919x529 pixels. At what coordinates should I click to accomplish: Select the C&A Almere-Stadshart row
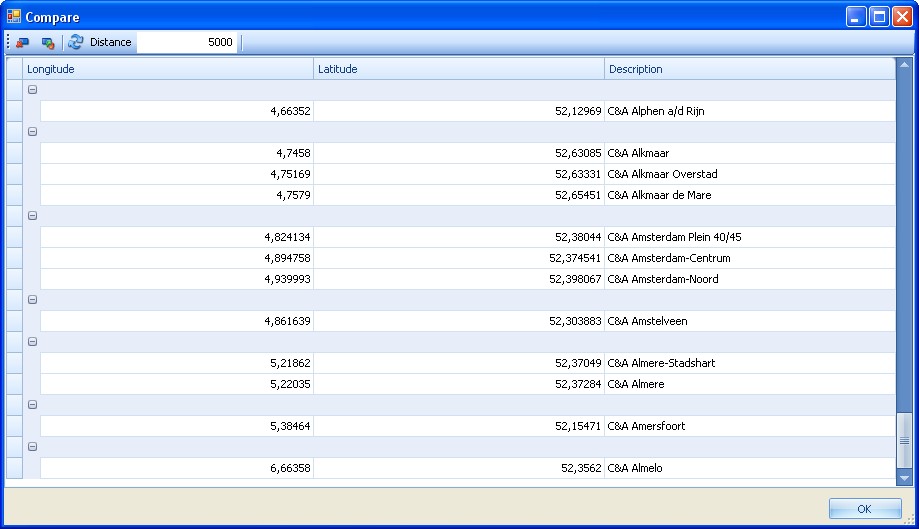coord(468,363)
